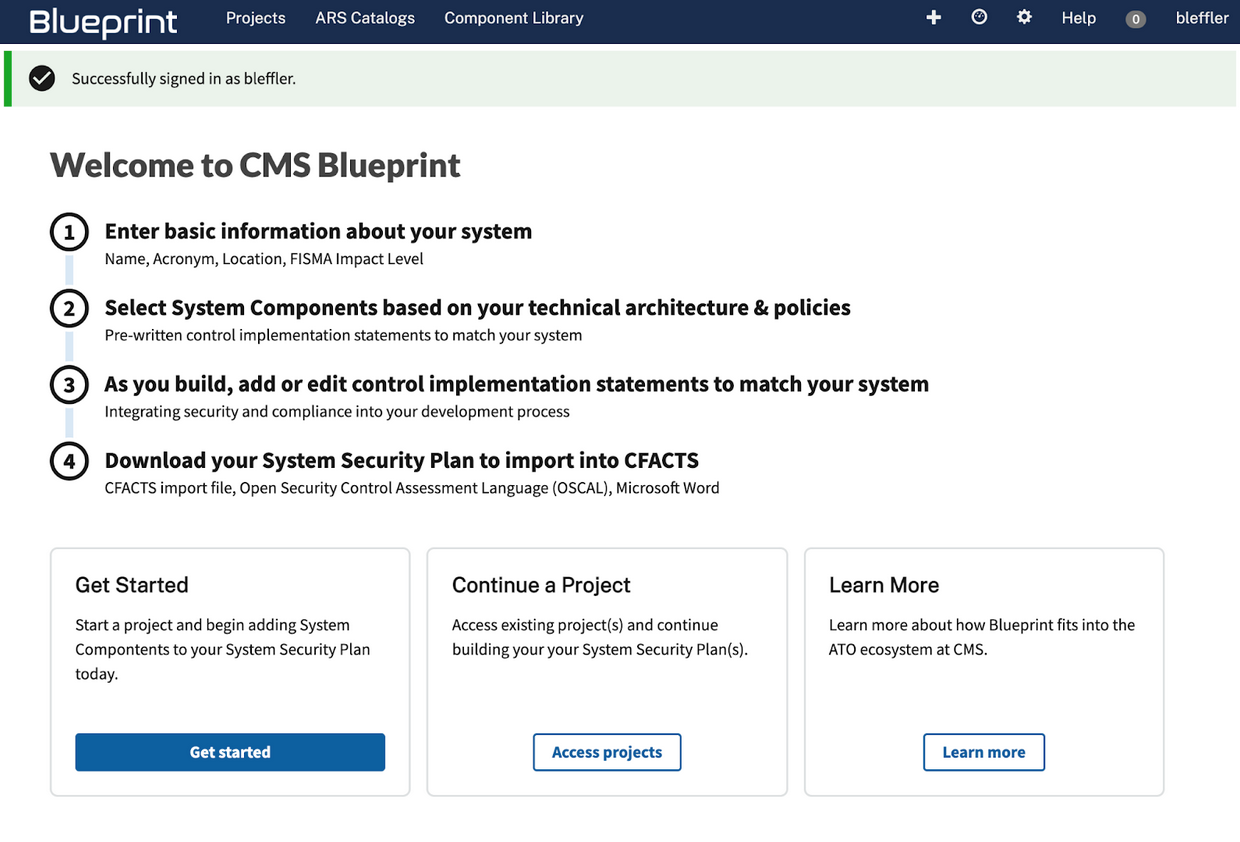Click the notification count badge
This screenshot has width=1240, height=842.
pyautogui.click(x=1135, y=19)
